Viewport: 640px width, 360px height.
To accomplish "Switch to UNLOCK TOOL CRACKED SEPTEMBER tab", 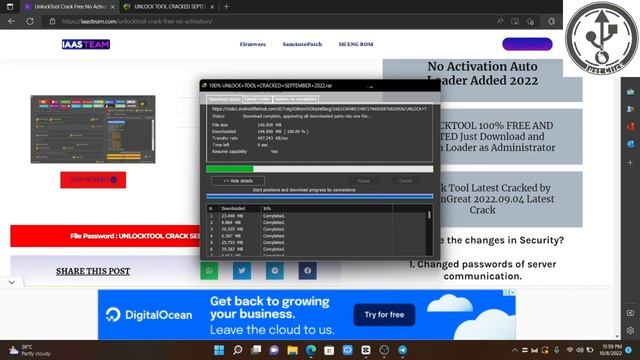I will pos(169,7).
